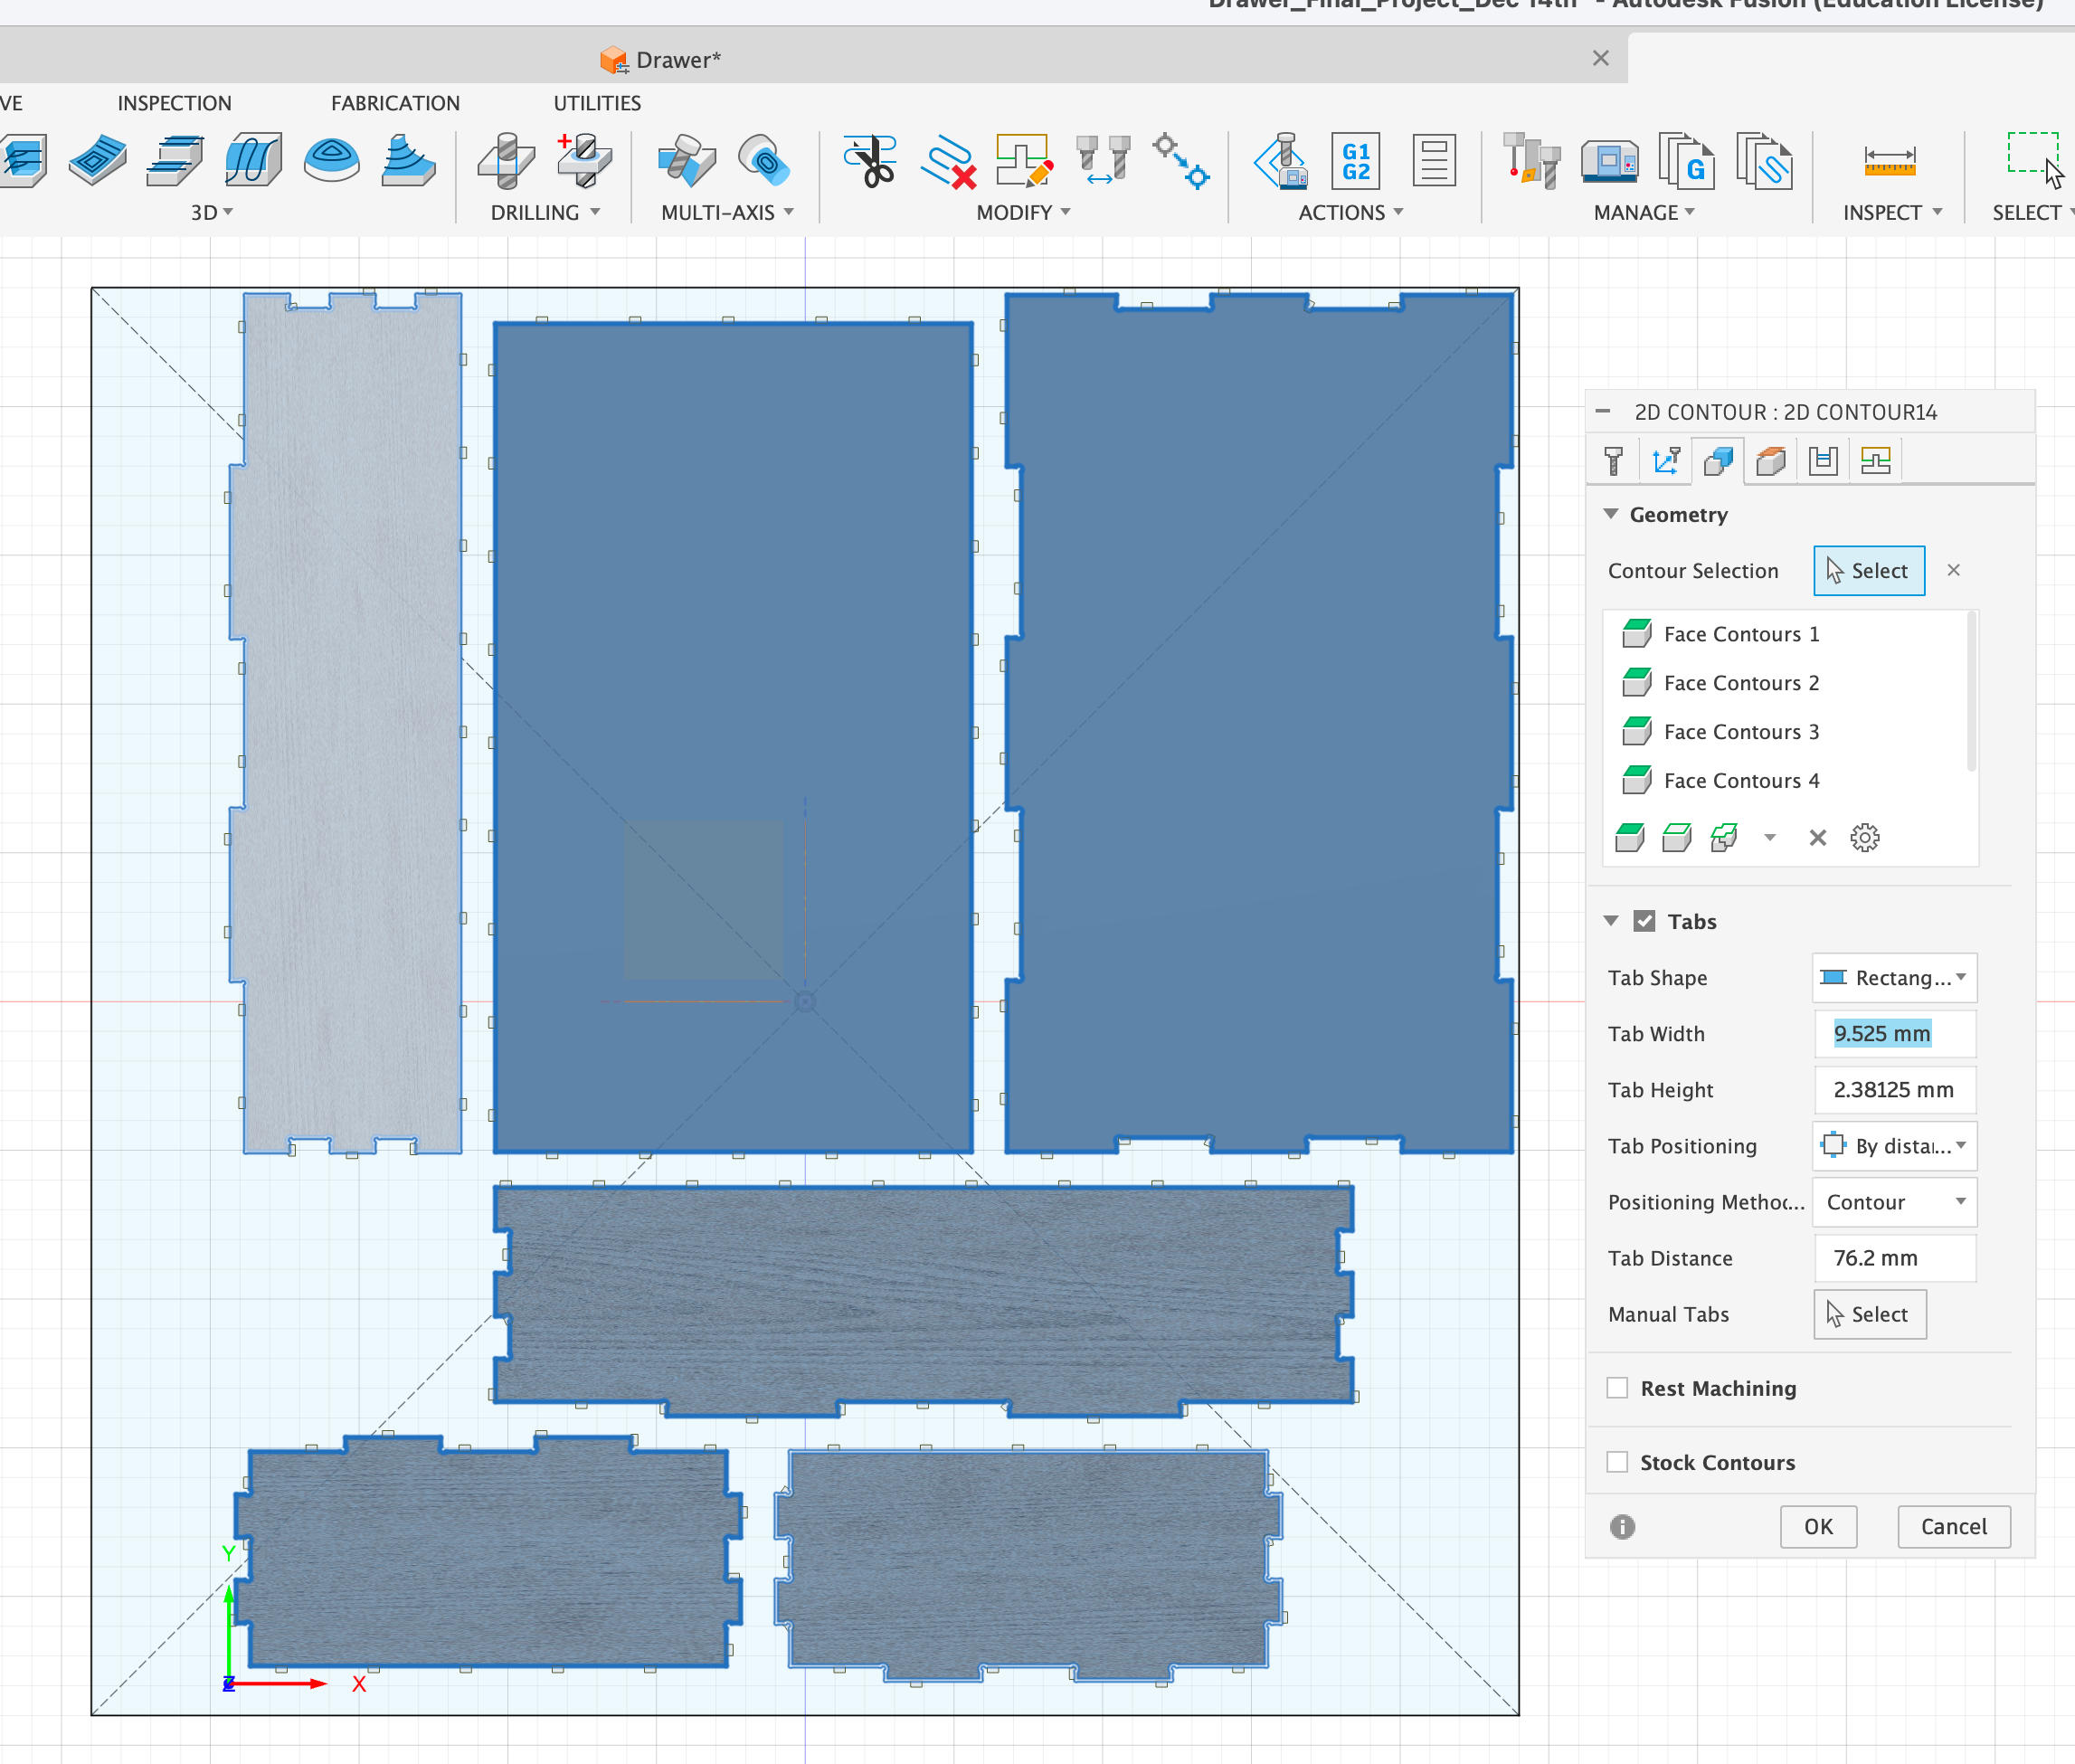
Task: Select the Delete Toolpath icon with red X
Action: tap(947, 162)
